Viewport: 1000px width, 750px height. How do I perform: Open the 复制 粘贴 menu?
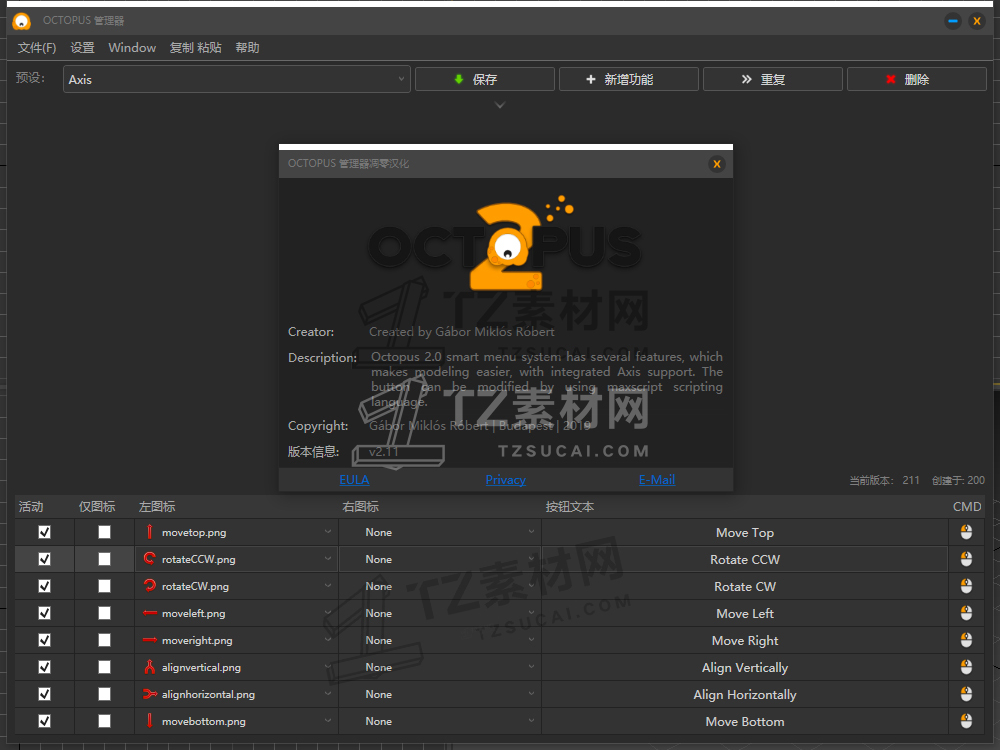pos(195,48)
